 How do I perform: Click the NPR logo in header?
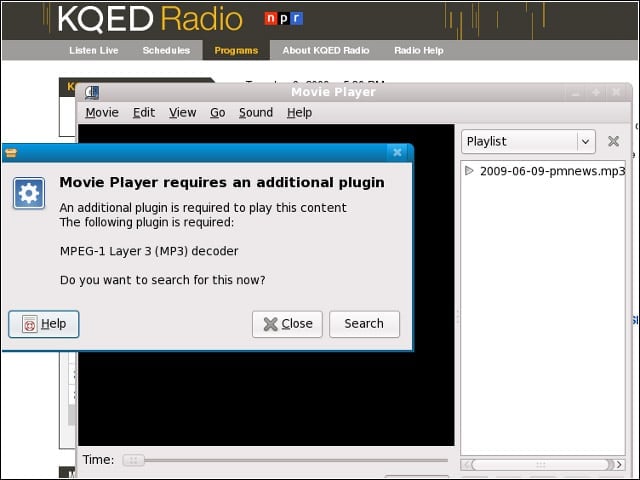(x=284, y=18)
